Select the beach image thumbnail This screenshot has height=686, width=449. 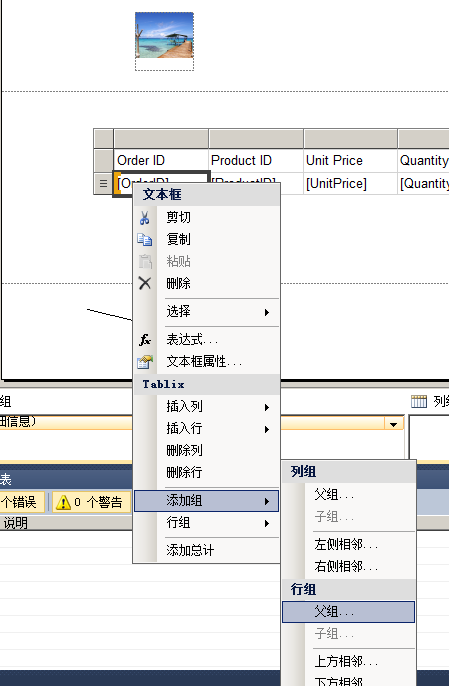tap(164, 35)
